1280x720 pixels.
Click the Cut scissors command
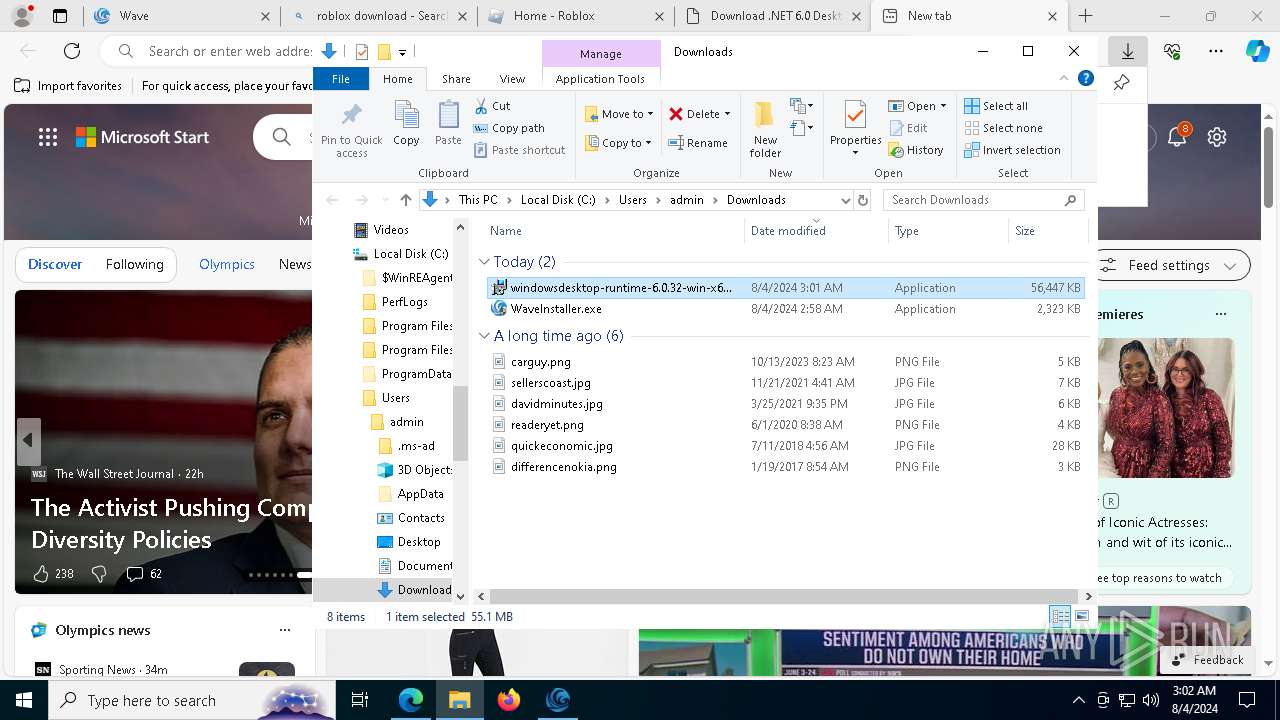point(492,106)
